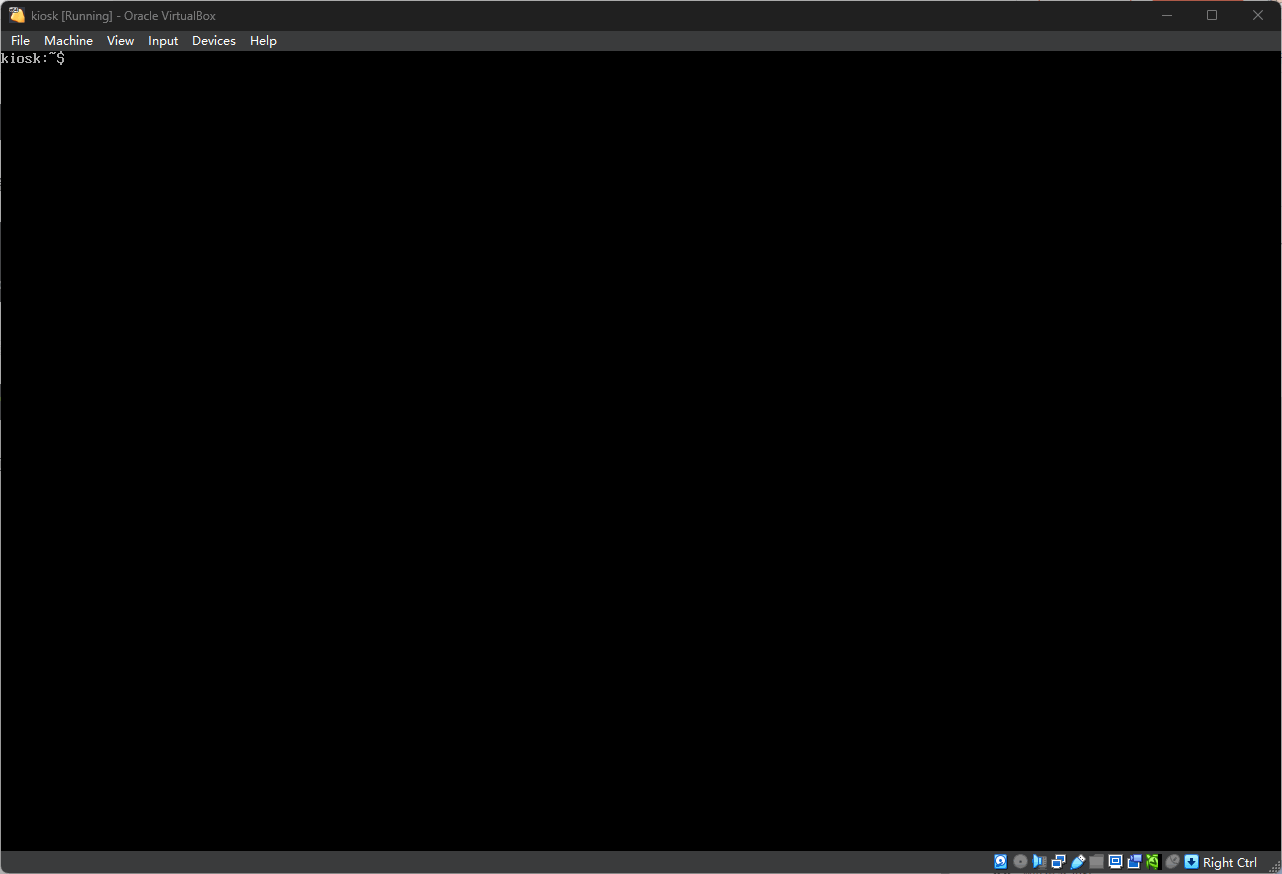Open the Input menu
Viewport: 1282px width, 874px height.
pyautogui.click(x=163, y=41)
